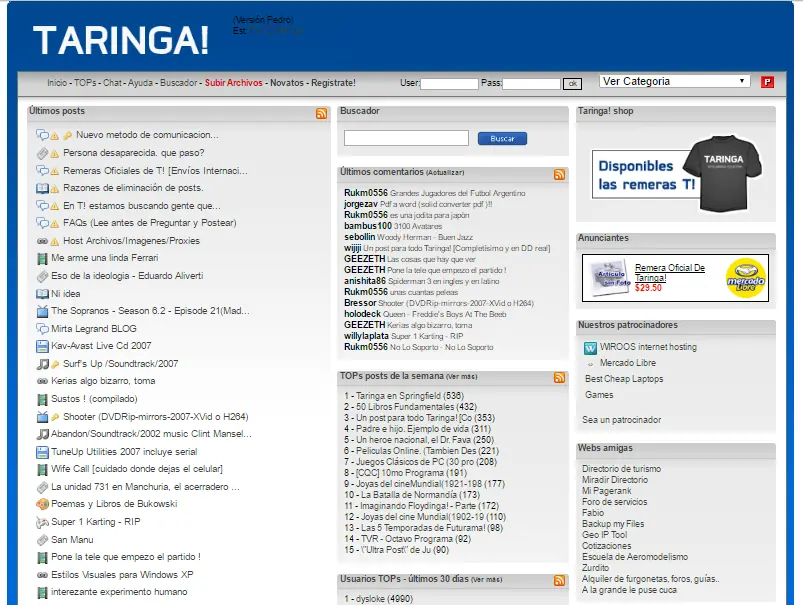Image resolution: width=803 pixels, height=605 pixels.
Task: Click RSS icon in Últimos posts header
Action: pyautogui.click(x=322, y=114)
